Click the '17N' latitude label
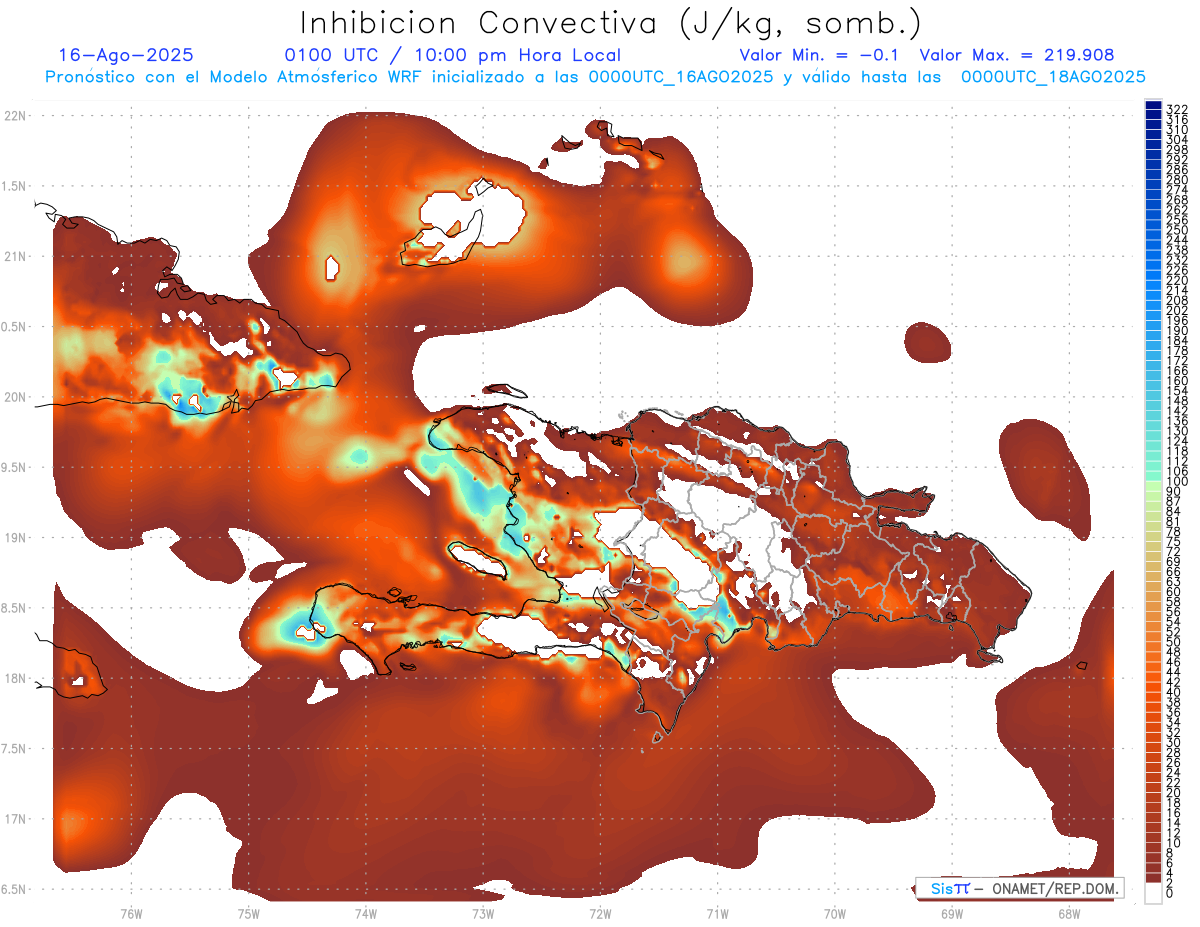1200x927 pixels. click(x=15, y=819)
